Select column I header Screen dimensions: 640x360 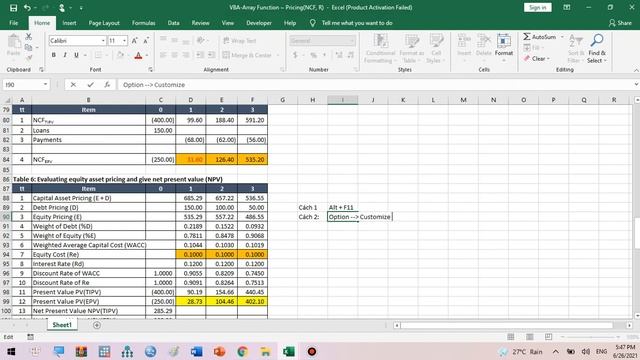pos(342,100)
